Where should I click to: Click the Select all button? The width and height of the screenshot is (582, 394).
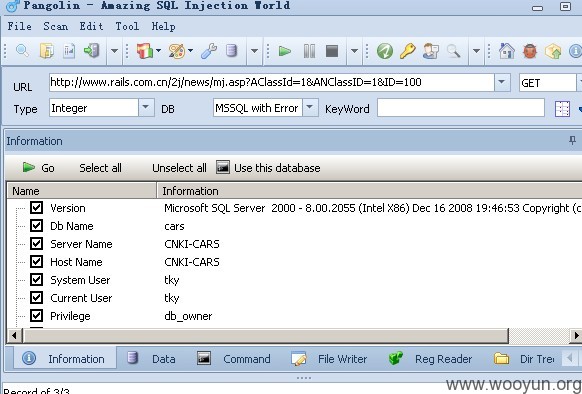tap(100, 168)
